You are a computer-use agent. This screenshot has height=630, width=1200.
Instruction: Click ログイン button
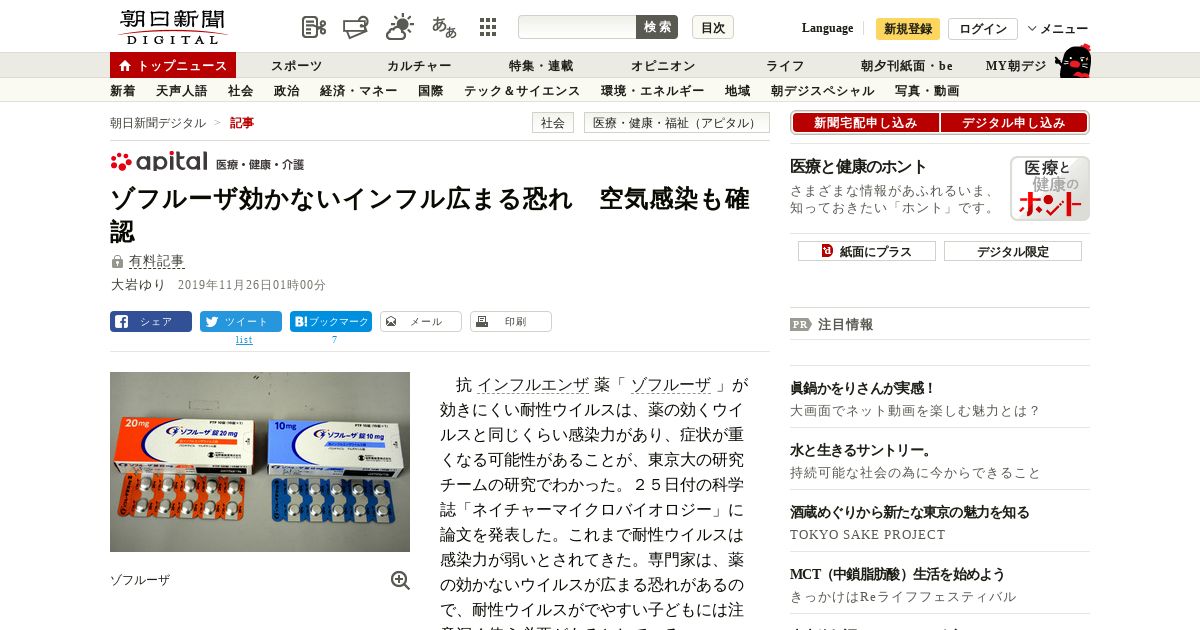(x=983, y=29)
